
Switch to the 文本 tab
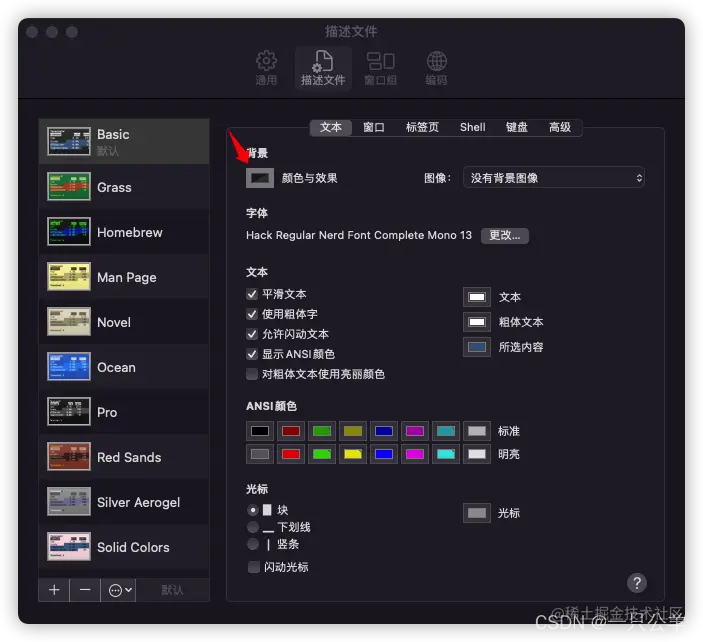(x=331, y=127)
